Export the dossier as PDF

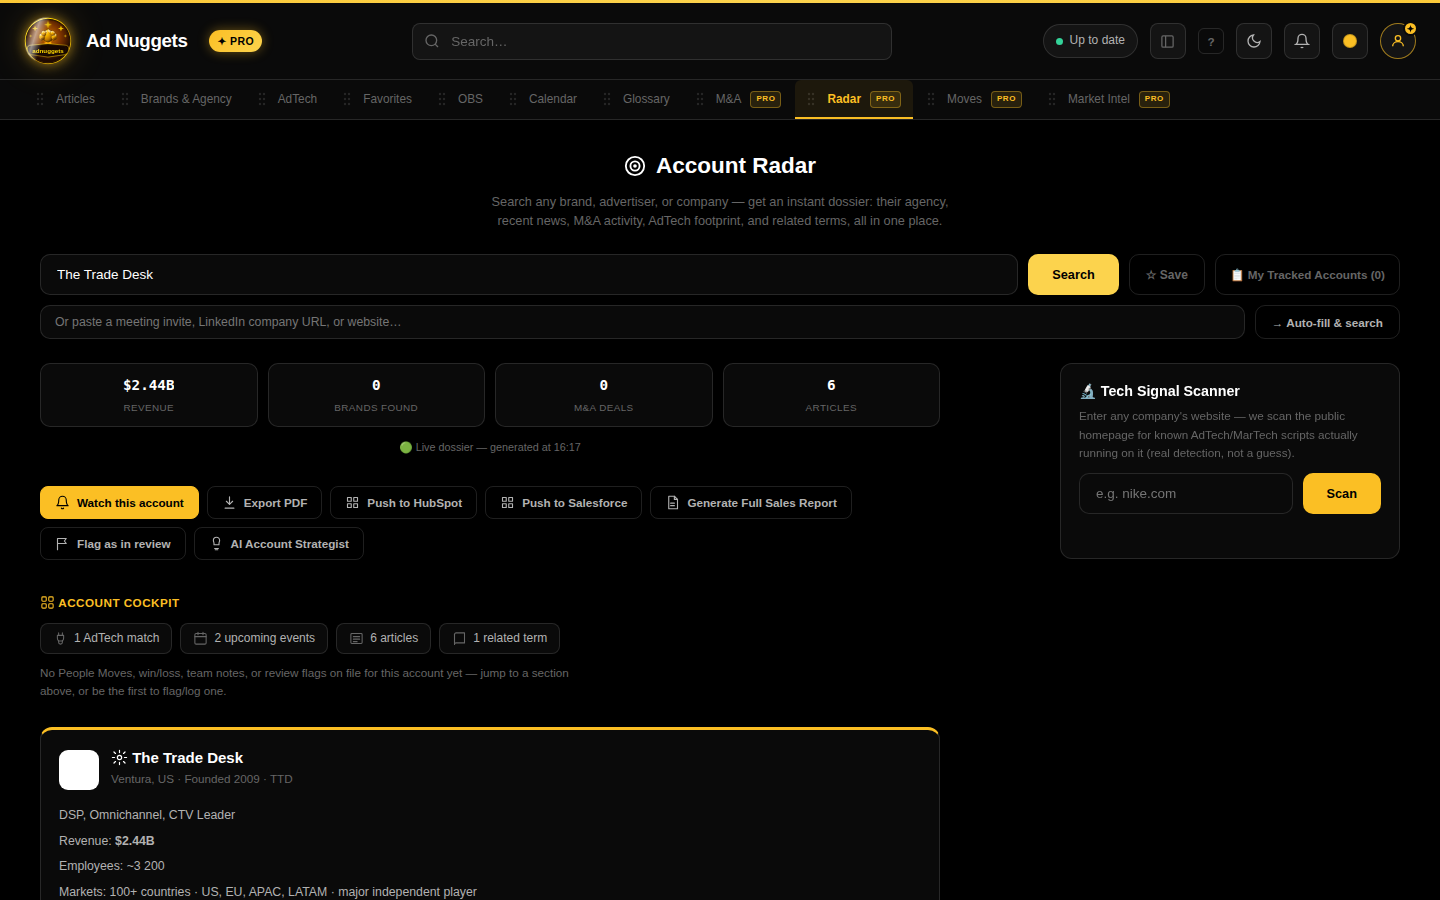tap(264, 503)
